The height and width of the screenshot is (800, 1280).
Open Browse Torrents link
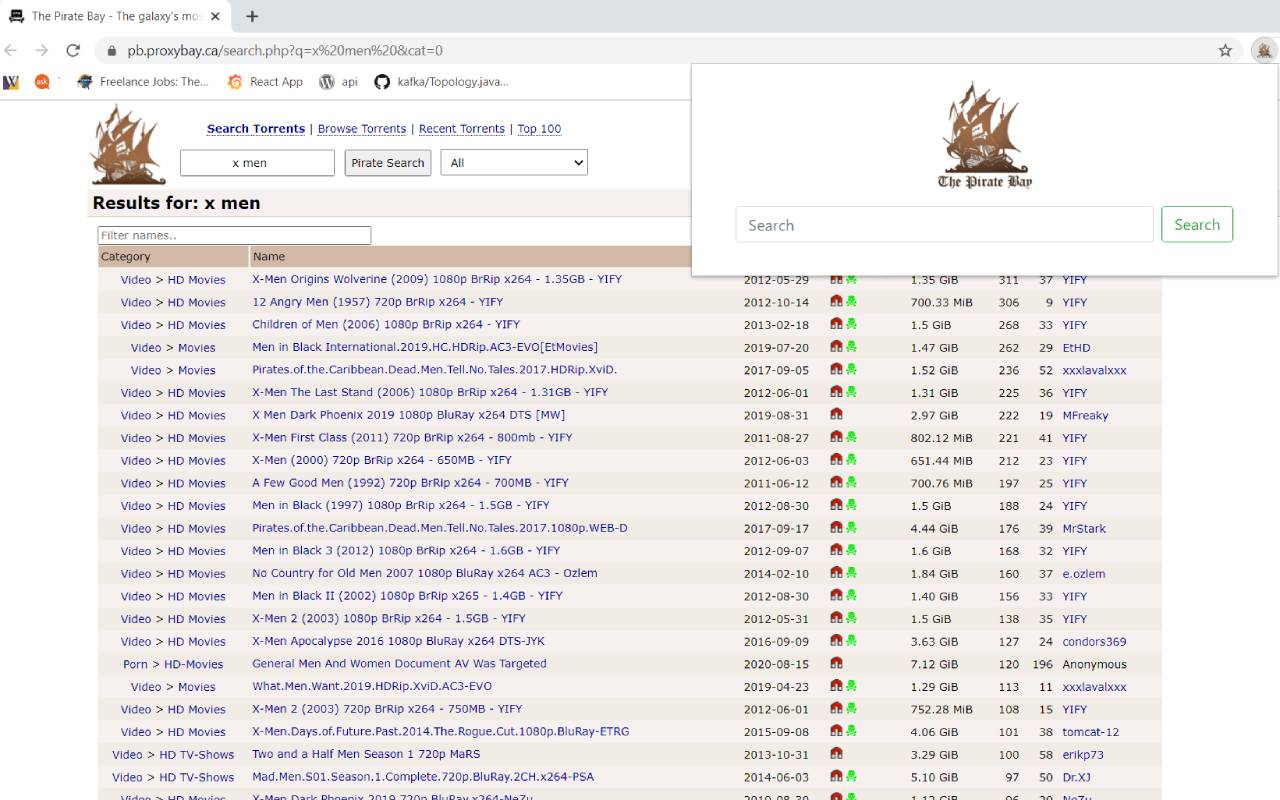362,129
